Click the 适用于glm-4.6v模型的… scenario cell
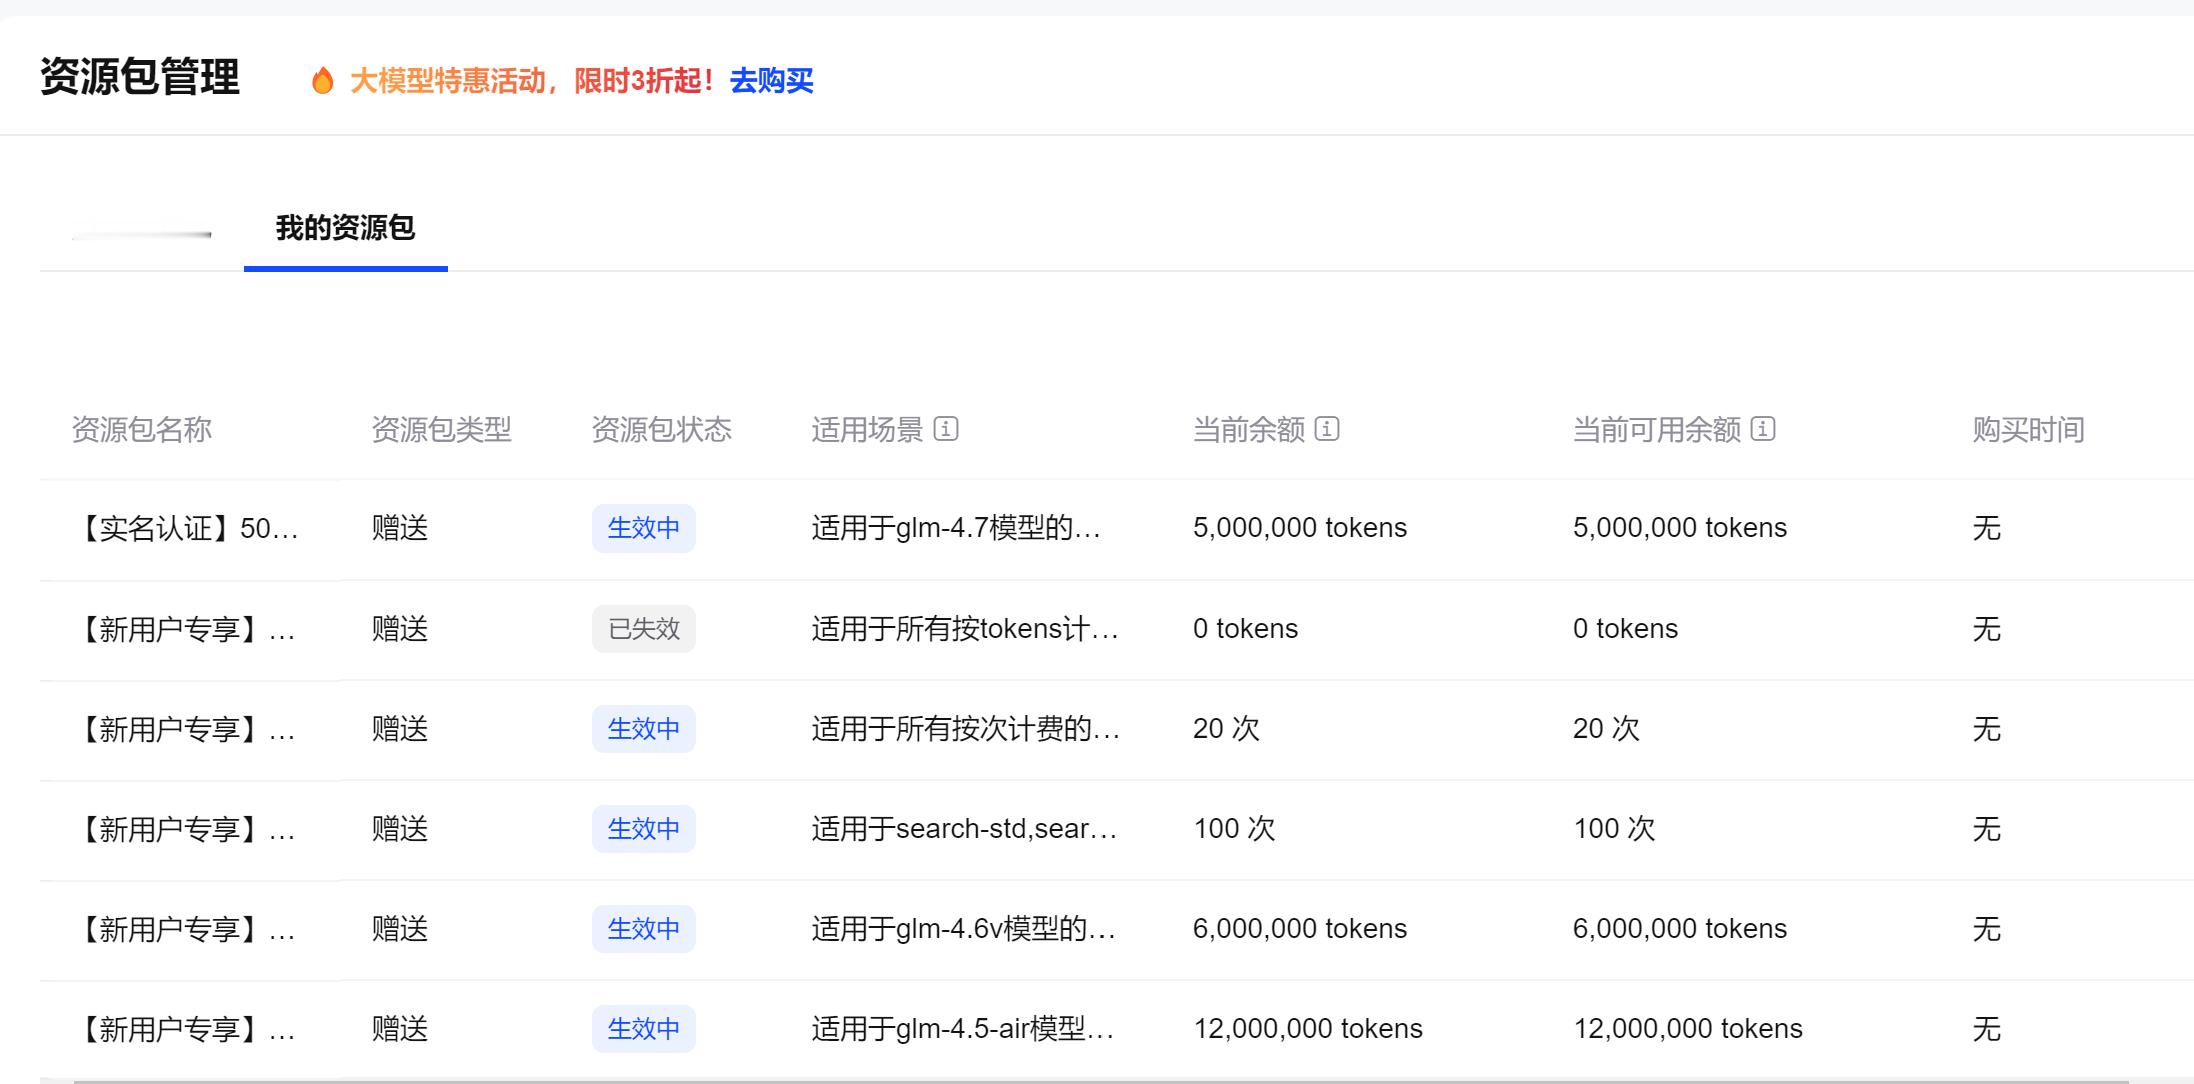 [x=964, y=929]
